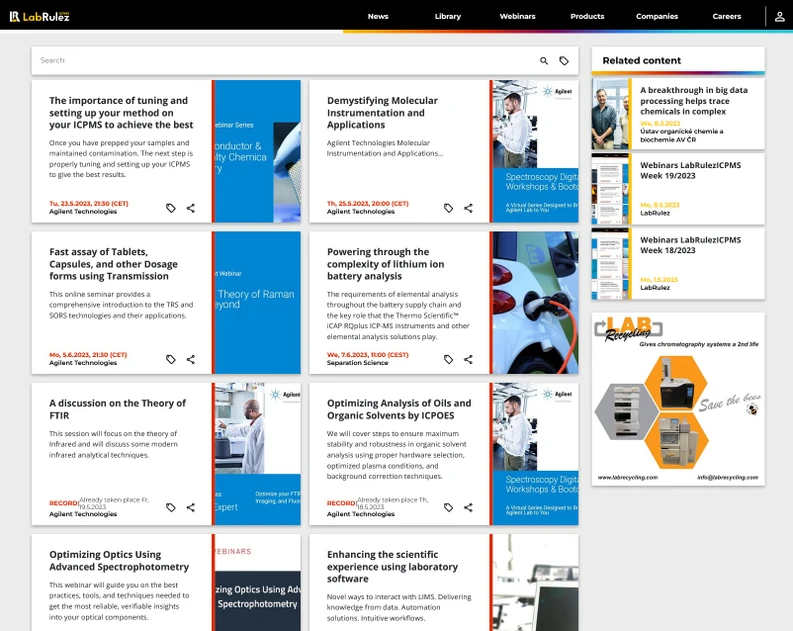Click tag icon on Demystifying Molecular Instrumentation card
Viewport: 793px width, 631px height.
coord(449,208)
